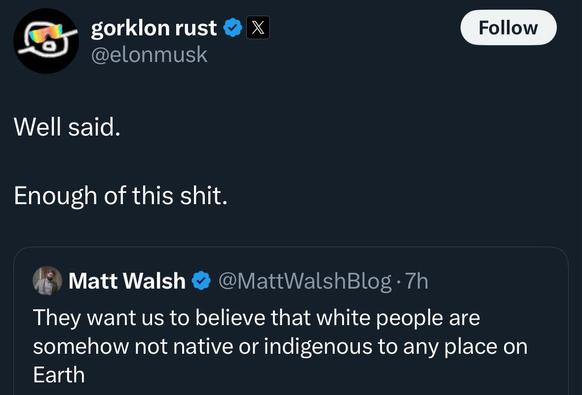Visit the @MattWalshBlog handle
The width and height of the screenshot is (582, 395).
click(x=304, y=281)
